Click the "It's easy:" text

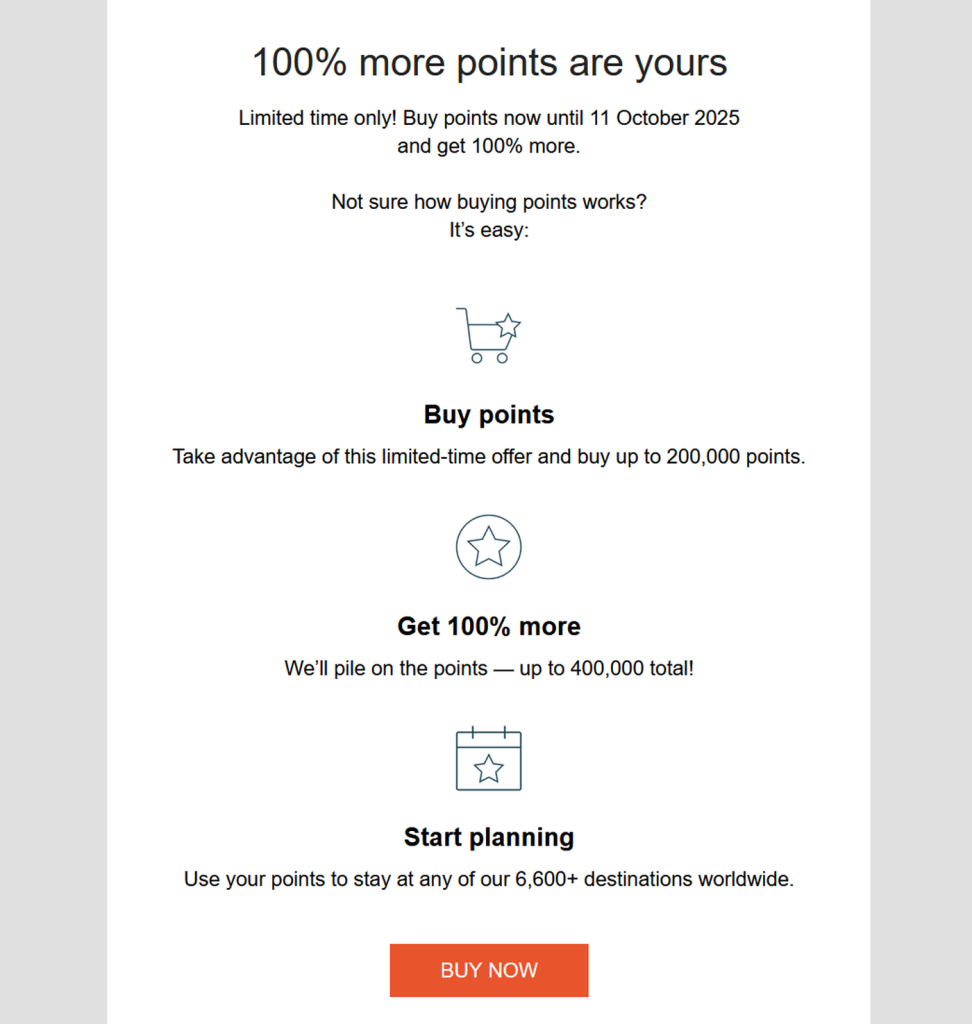(x=489, y=230)
